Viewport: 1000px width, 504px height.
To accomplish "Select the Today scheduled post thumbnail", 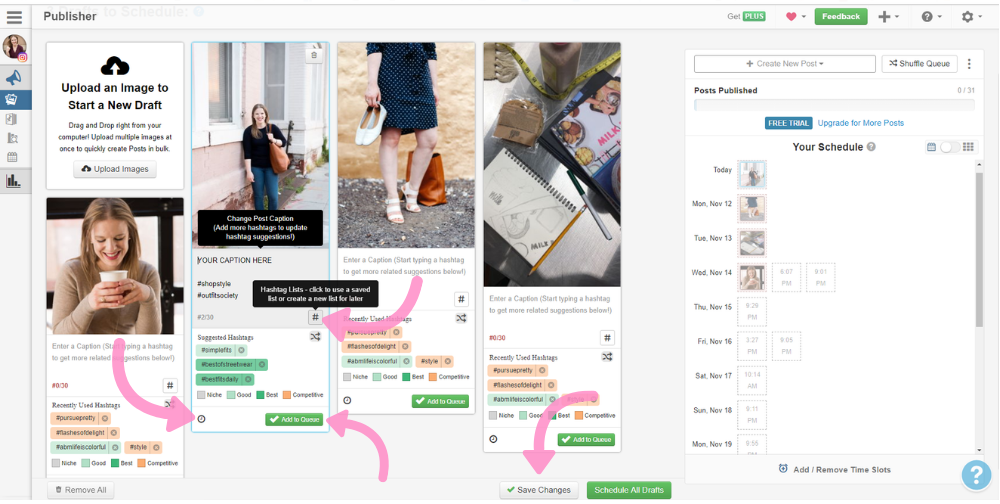I will [752, 174].
